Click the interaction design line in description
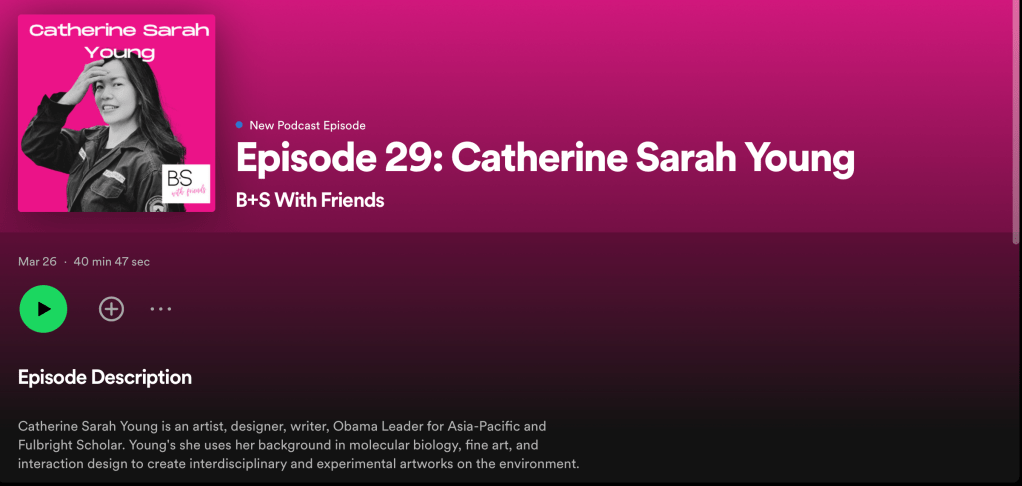Viewport: 1022px width, 486px height. [298, 464]
